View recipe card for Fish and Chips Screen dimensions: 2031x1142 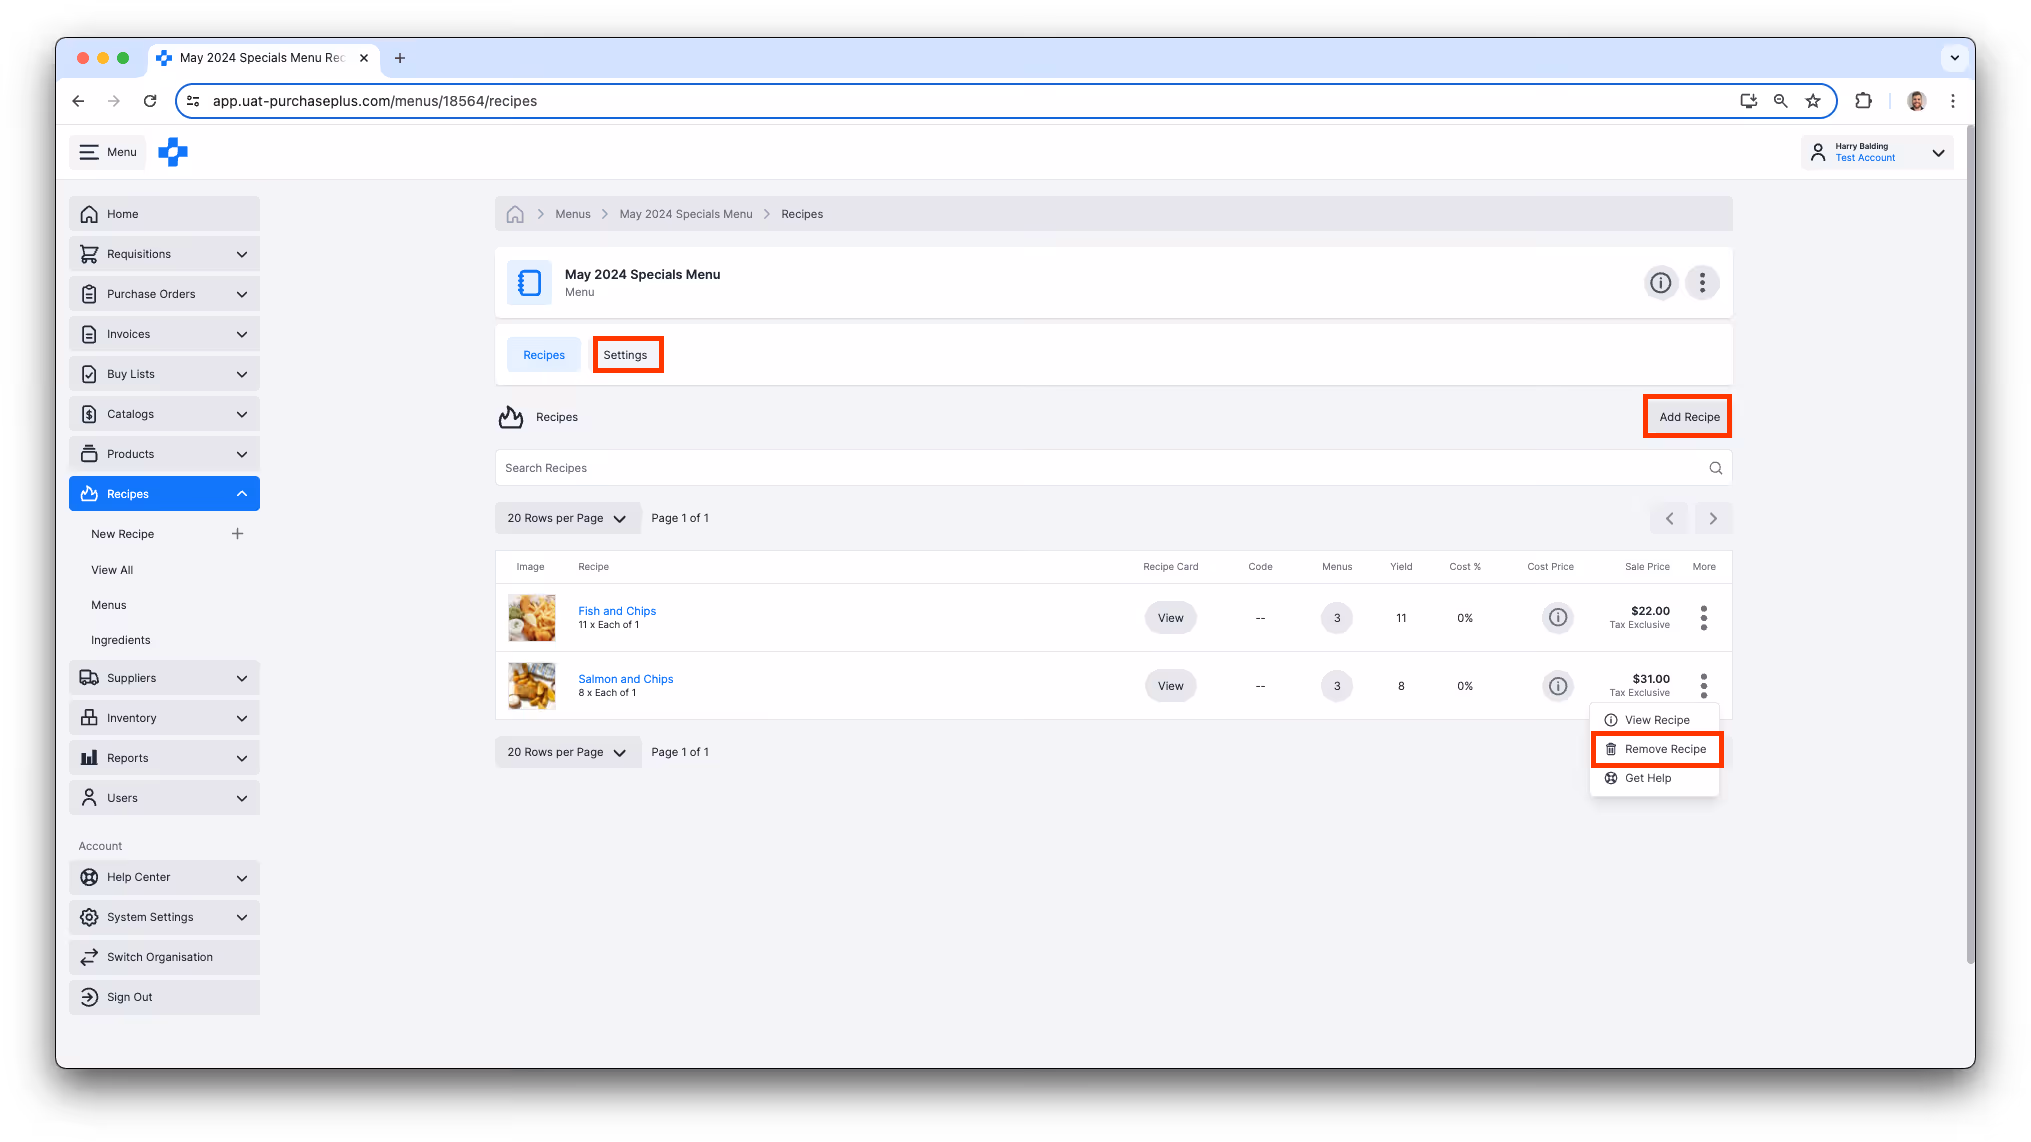tap(1170, 618)
